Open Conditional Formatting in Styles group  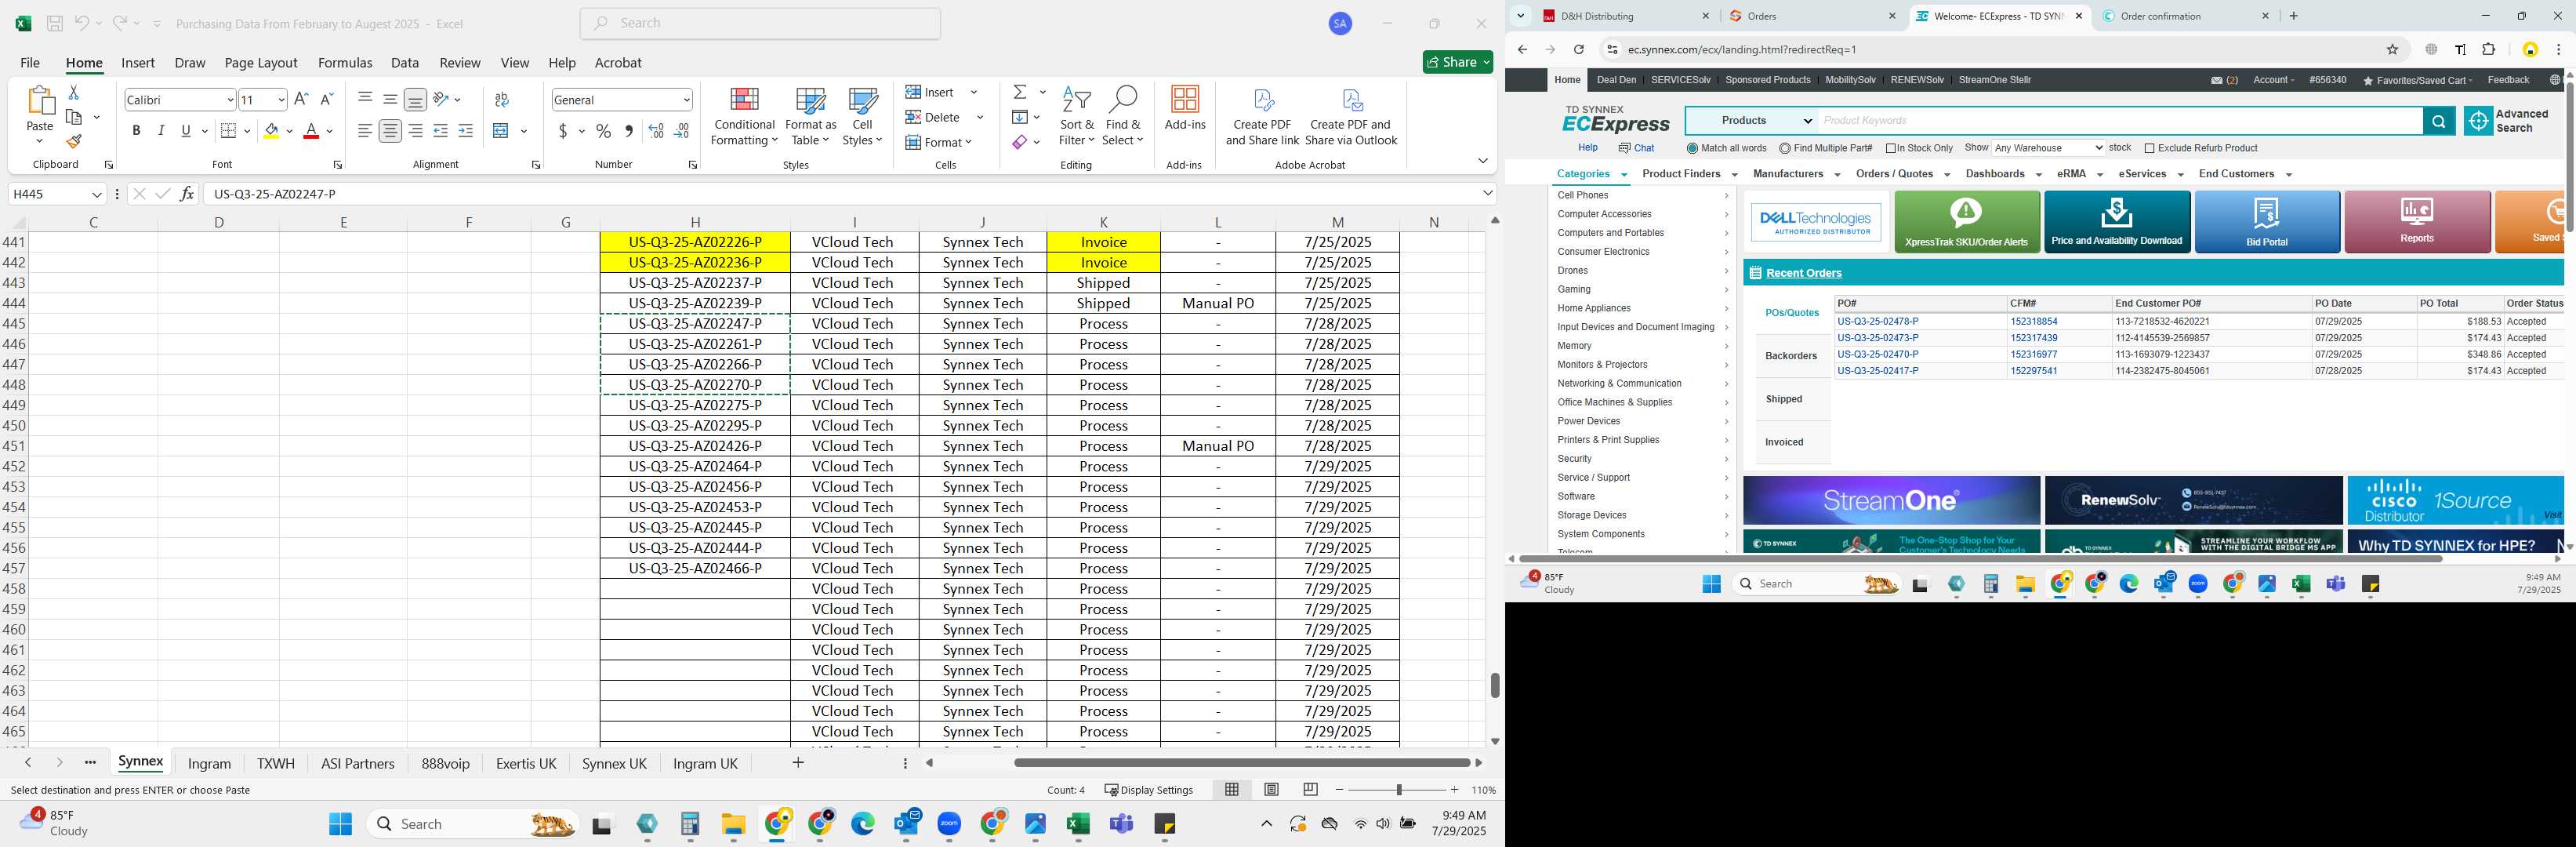(x=743, y=116)
